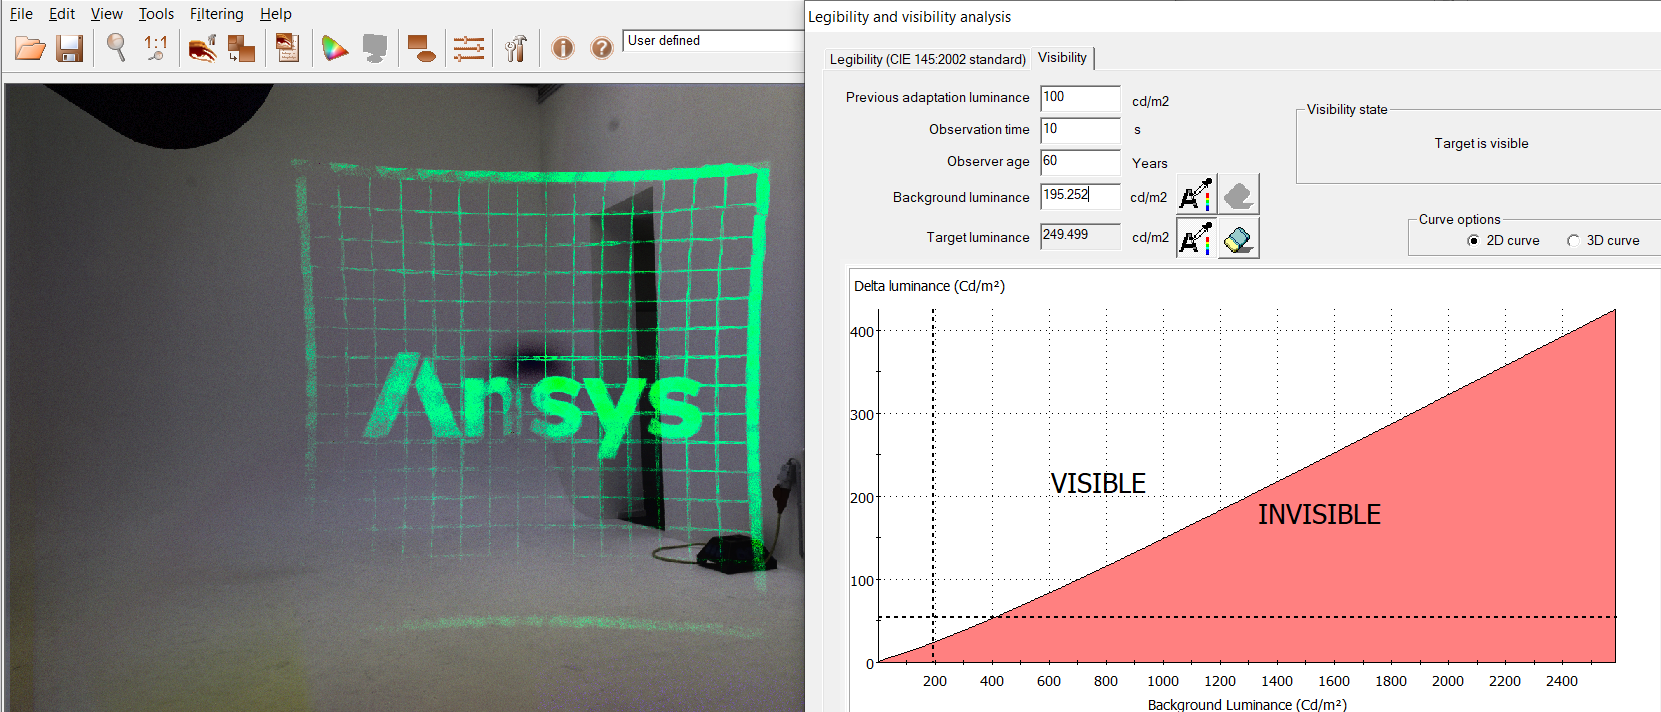Click the information (i) icon
1661x712 pixels.
click(x=563, y=48)
